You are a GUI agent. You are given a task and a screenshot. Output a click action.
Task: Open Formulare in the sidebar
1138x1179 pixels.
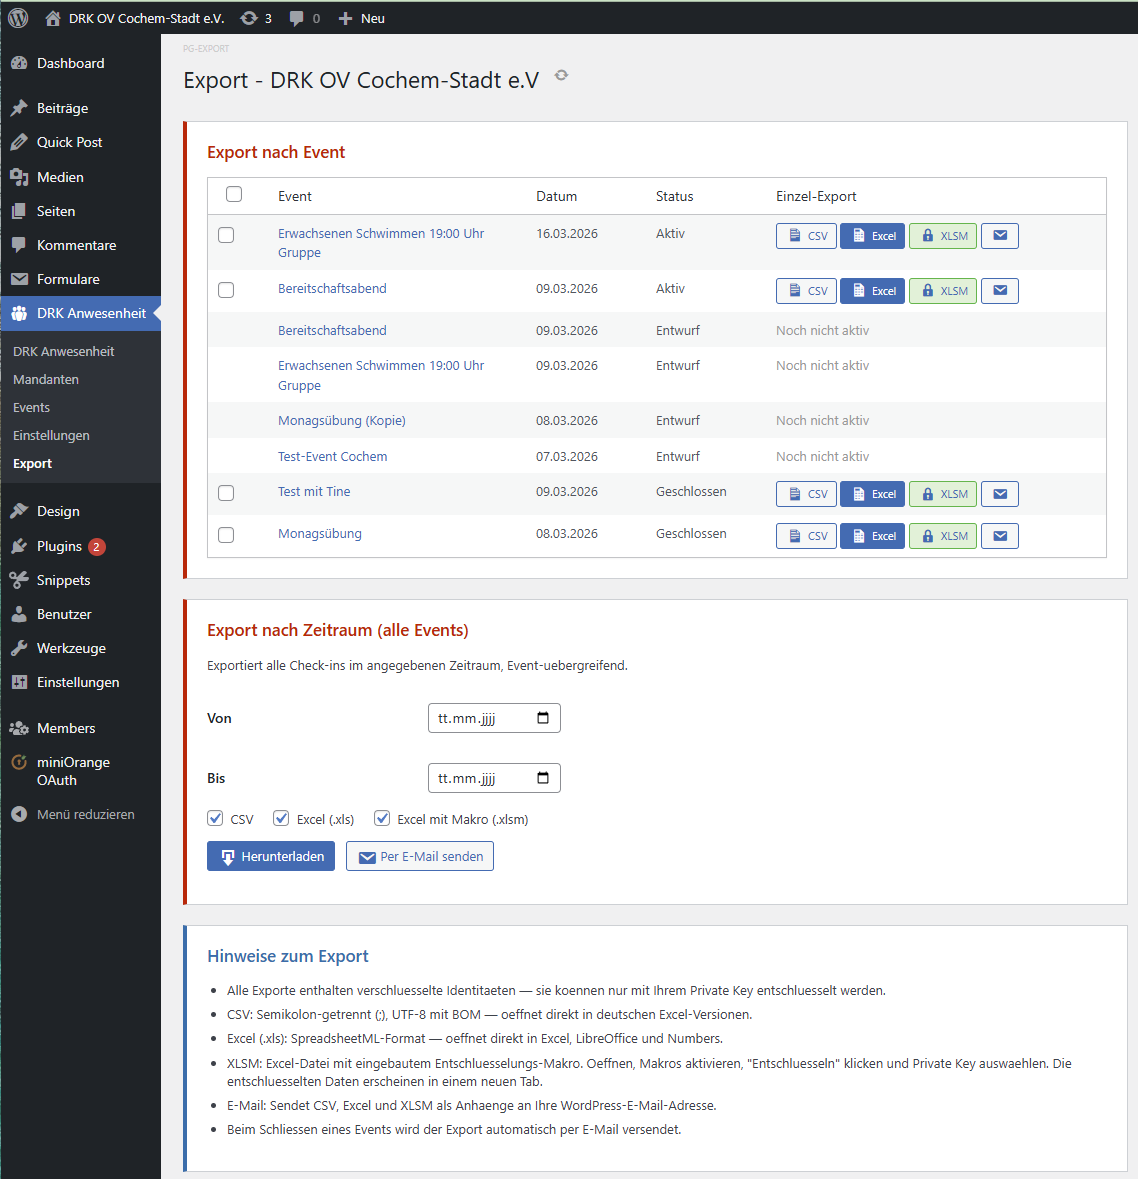[x=80, y=279]
